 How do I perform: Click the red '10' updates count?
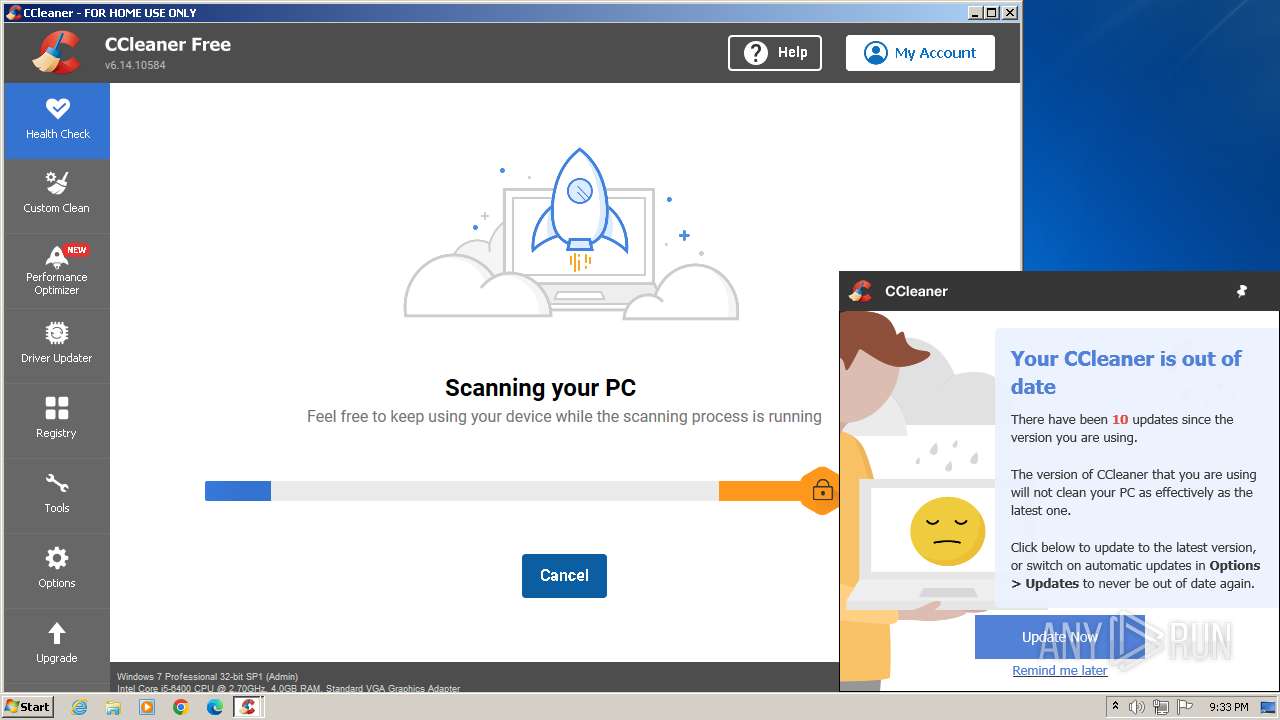pyautogui.click(x=1120, y=419)
